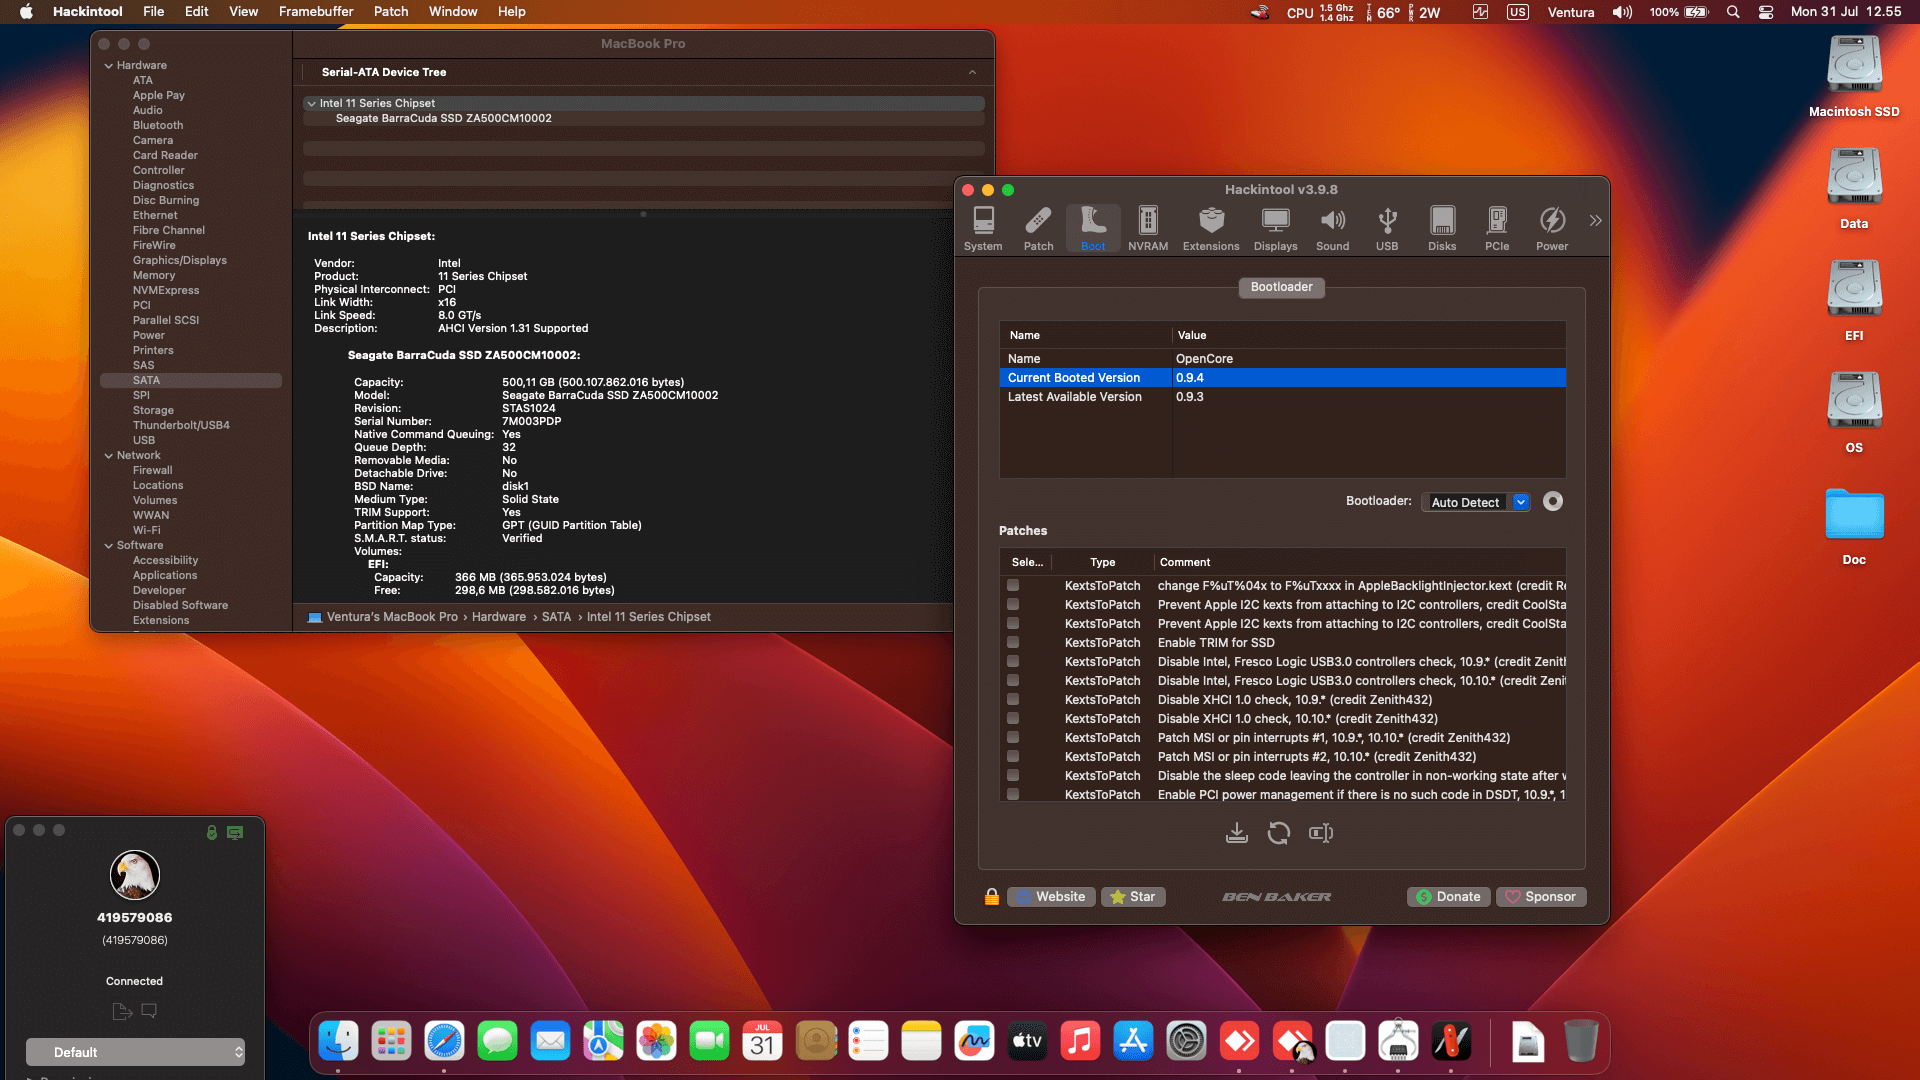Check the AppleBacklightInjector patch checkbox
This screenshot has height=1080, width=1920.
coord(1013,586)
